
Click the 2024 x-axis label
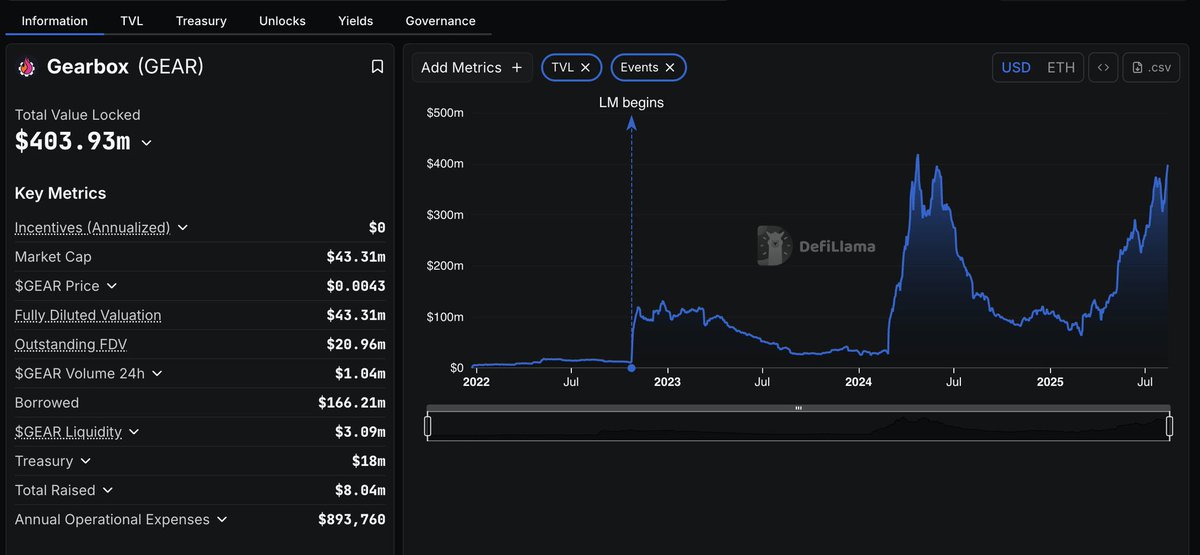pos(858,382)
